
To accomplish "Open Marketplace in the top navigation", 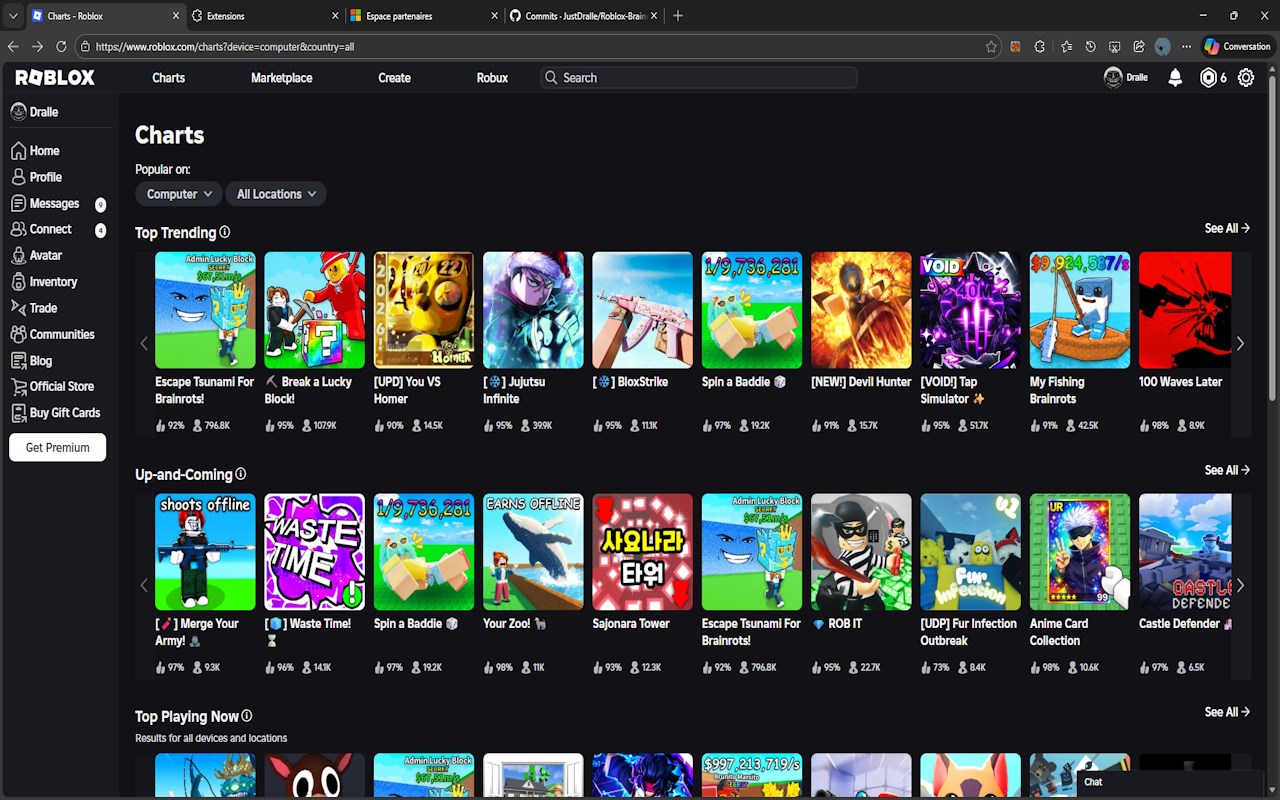I will (x=281, y=78).
